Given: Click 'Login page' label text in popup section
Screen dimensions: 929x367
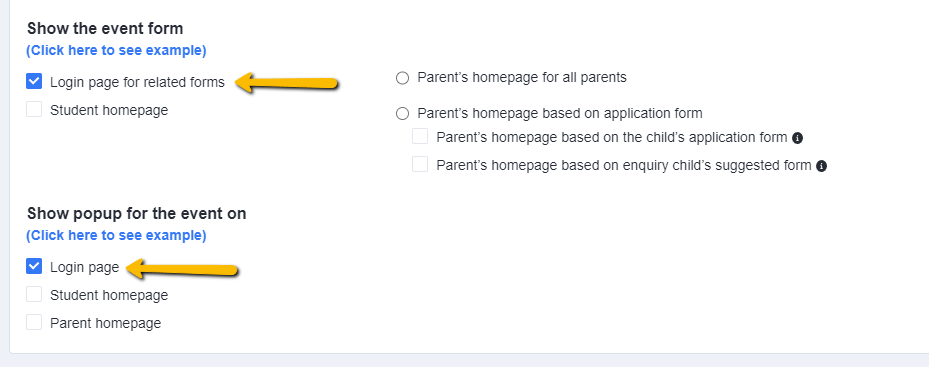Looking at the screenshot, I should point(85,267).
